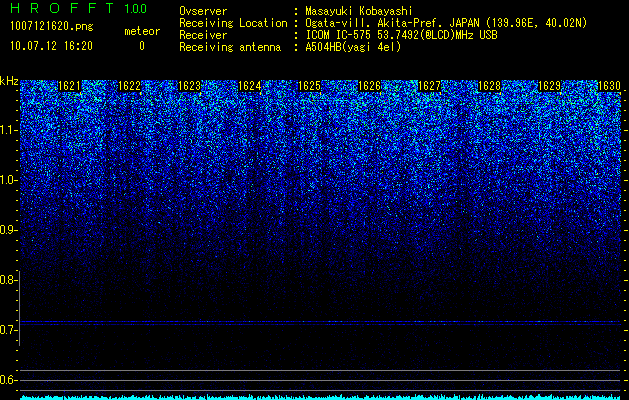Image resolution: width=629 pixels, height=400 pixels.
Task: Click the 1.0 frequency axis label
Action: point(7,180)
